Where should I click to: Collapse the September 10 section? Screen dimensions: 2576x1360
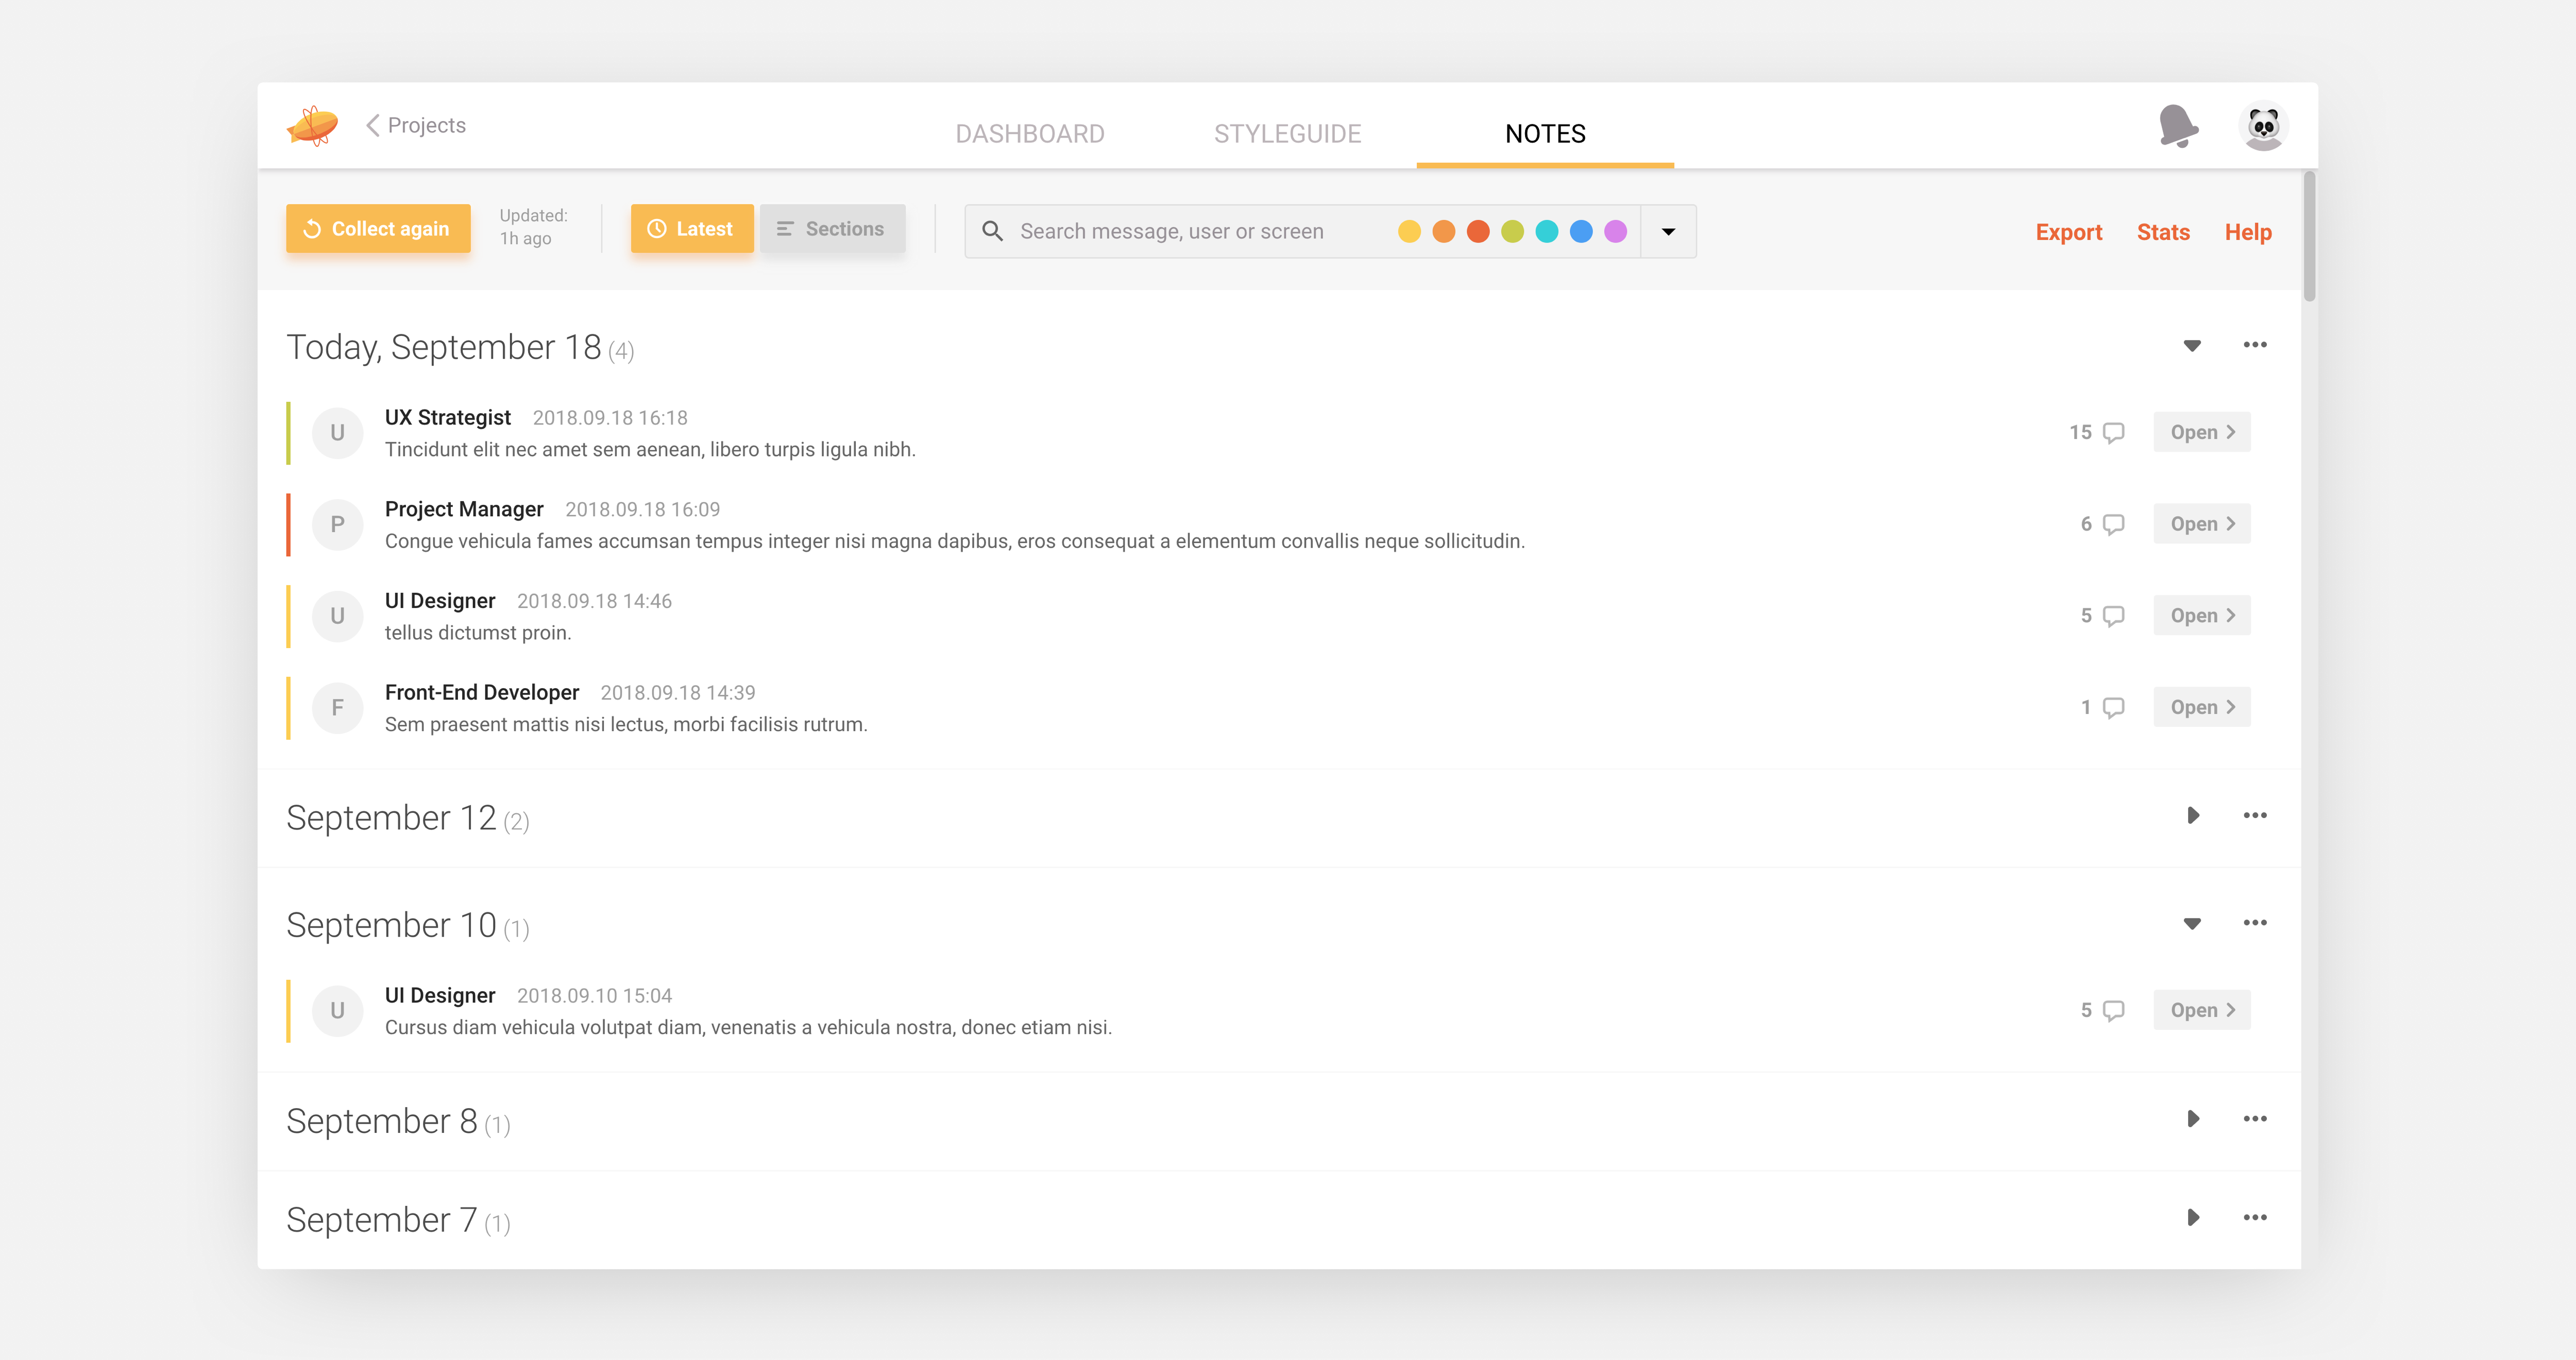[2192, 924]
